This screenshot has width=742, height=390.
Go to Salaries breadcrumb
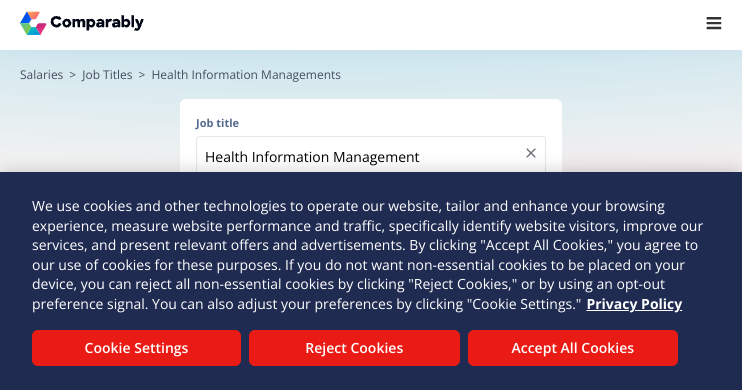point(41,75)
